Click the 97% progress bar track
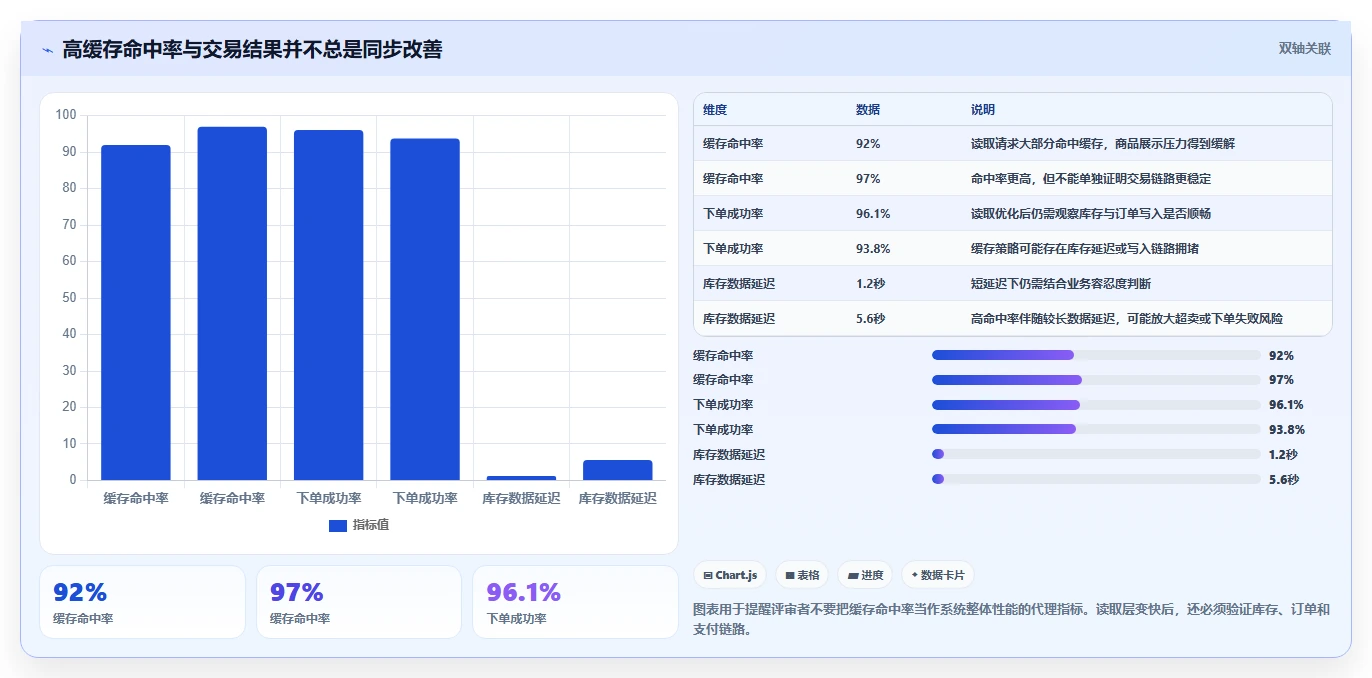This screenshot has width=1372, height=678. point(1096,380)
